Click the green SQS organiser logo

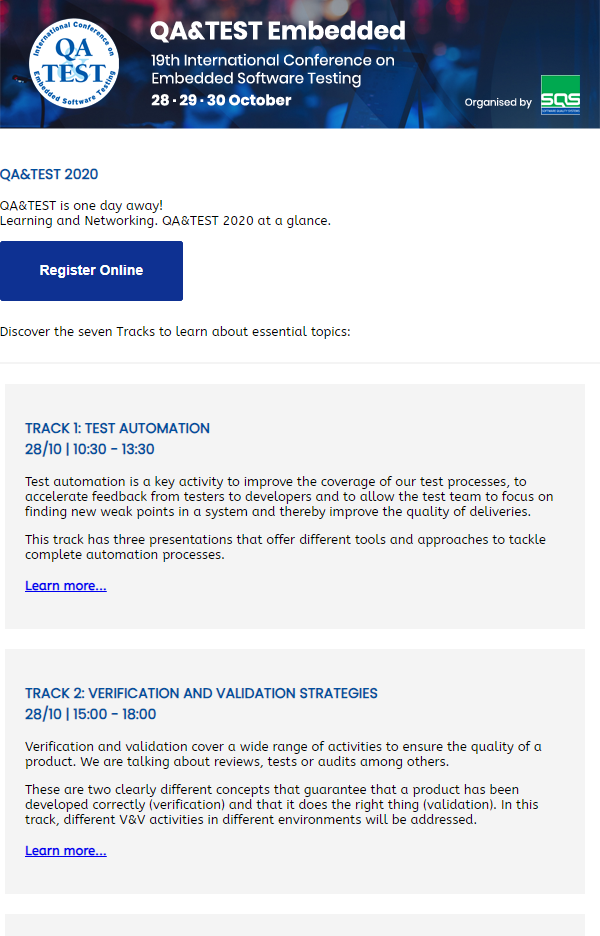click(x=560, y=95)
